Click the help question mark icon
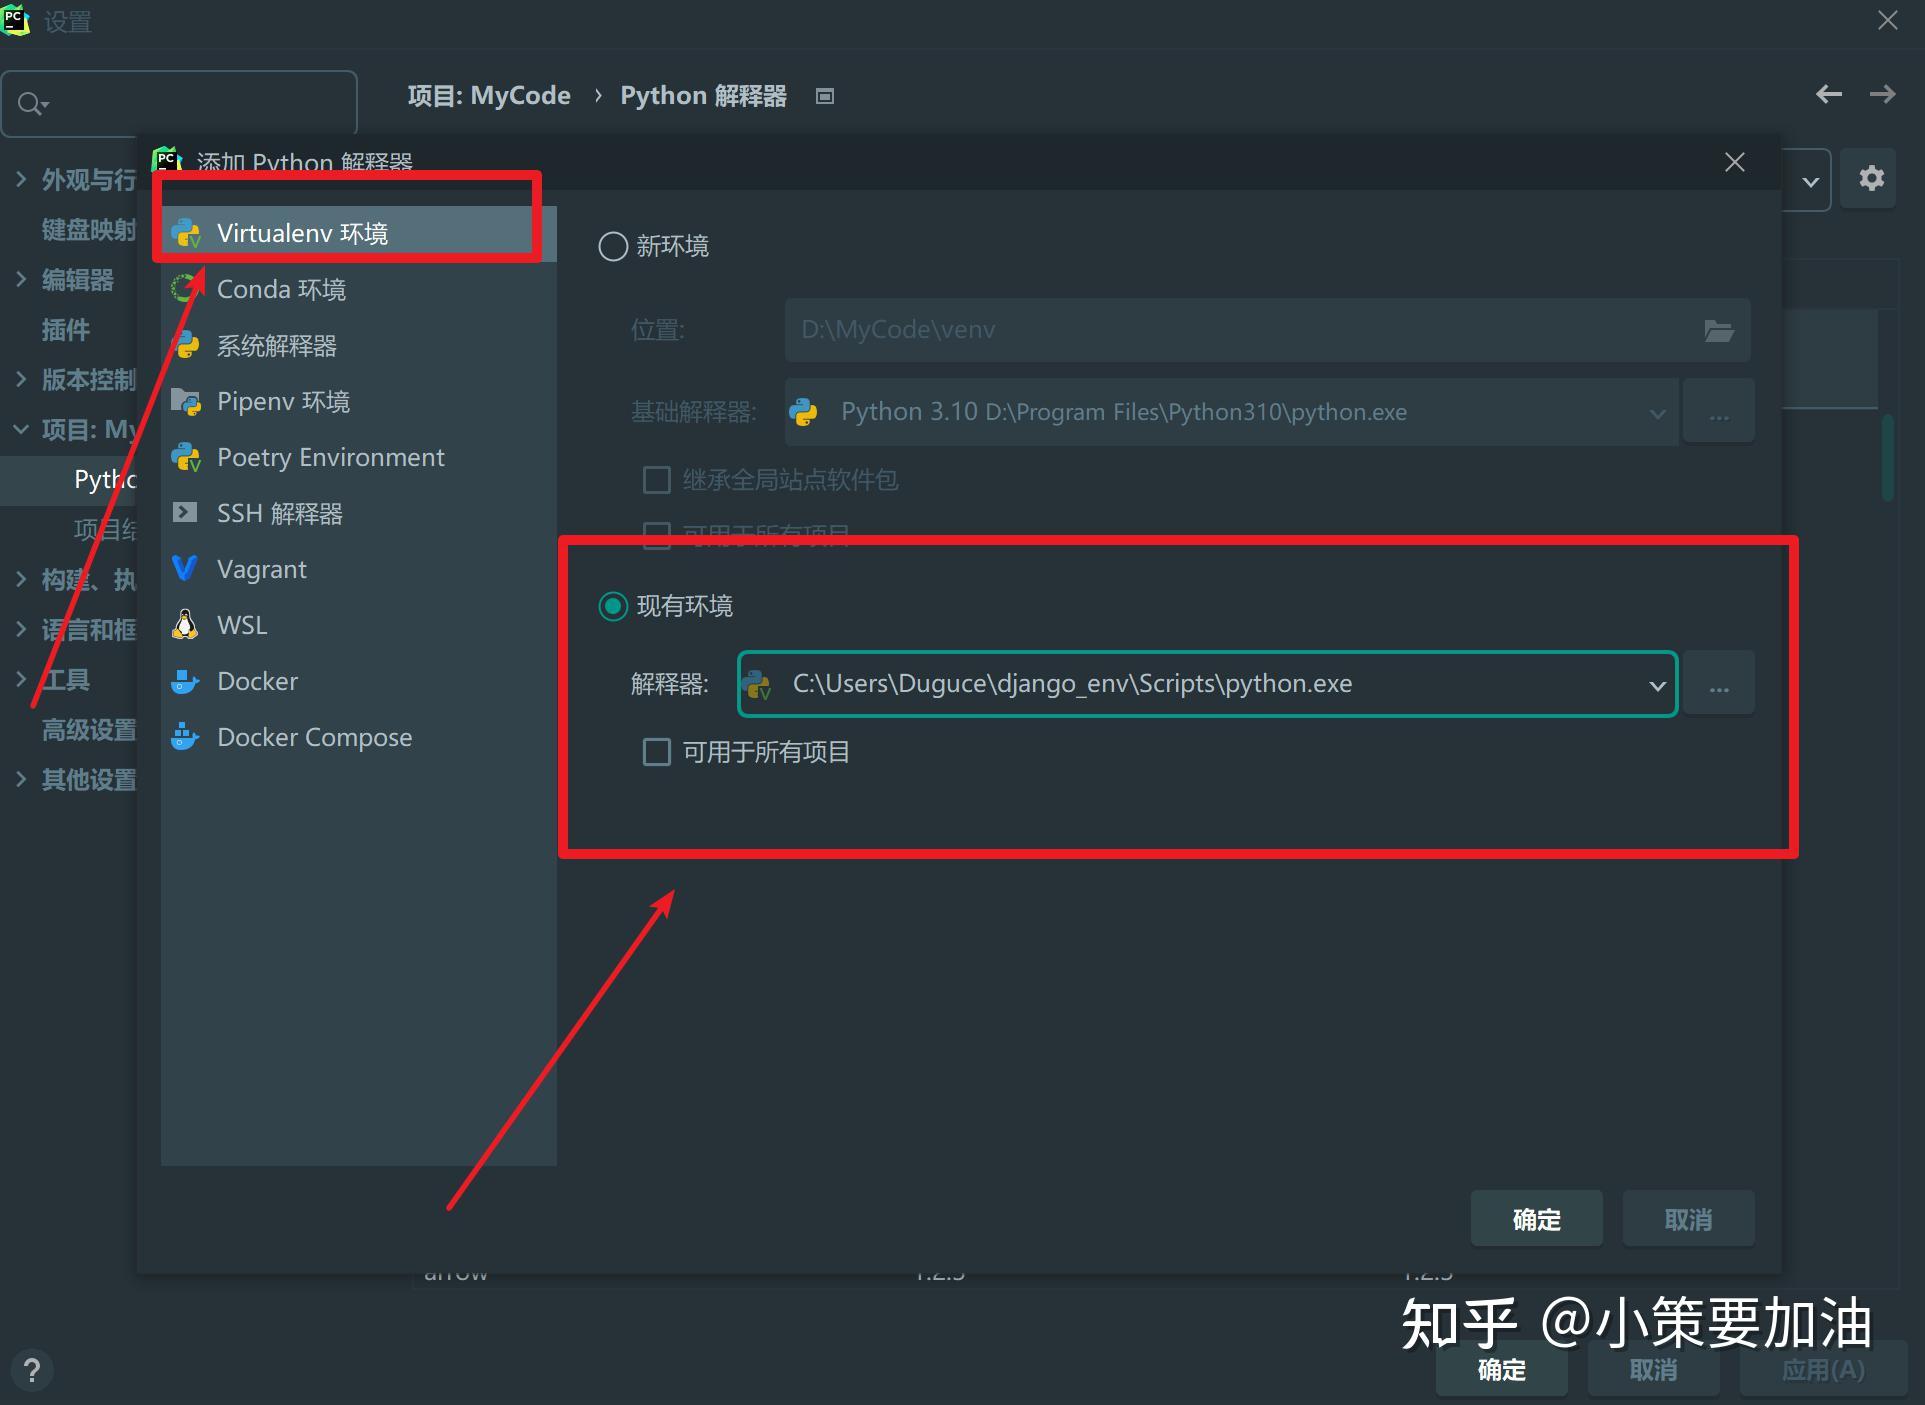The height and width of the screenshot is (1405, 1925). (32, 1370)
